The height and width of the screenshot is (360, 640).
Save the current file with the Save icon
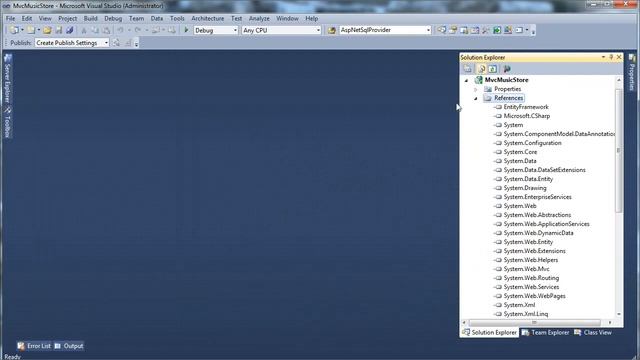point(58,30)
